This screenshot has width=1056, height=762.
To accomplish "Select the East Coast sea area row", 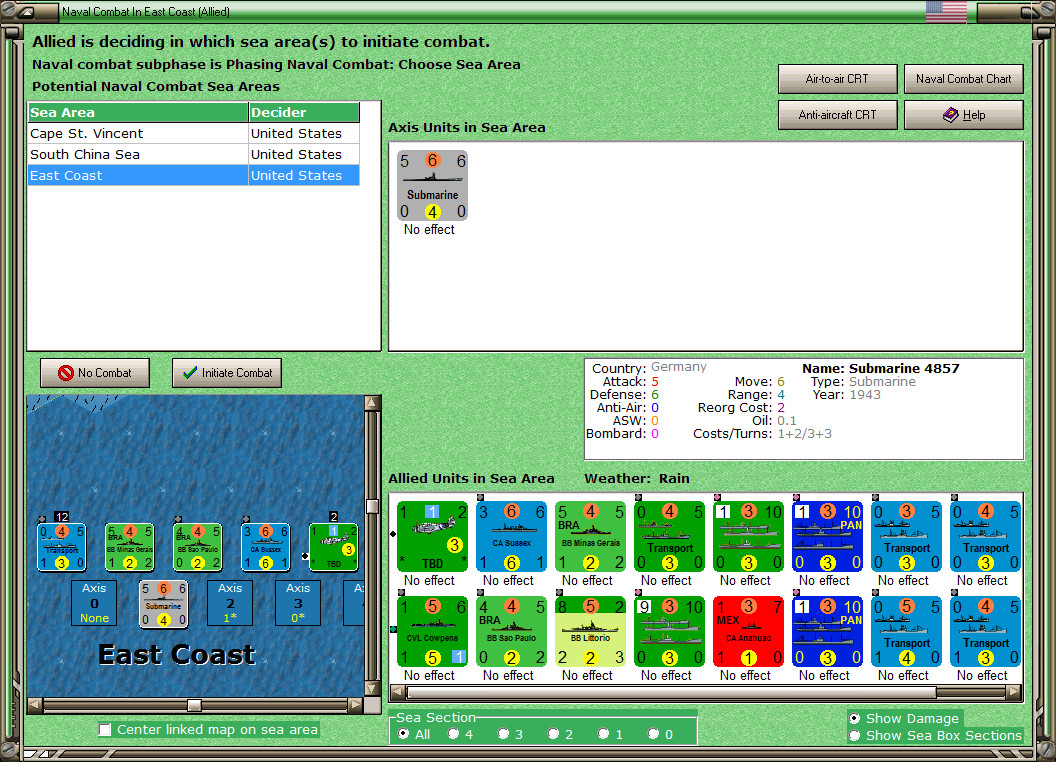I will tap(193, 175).
